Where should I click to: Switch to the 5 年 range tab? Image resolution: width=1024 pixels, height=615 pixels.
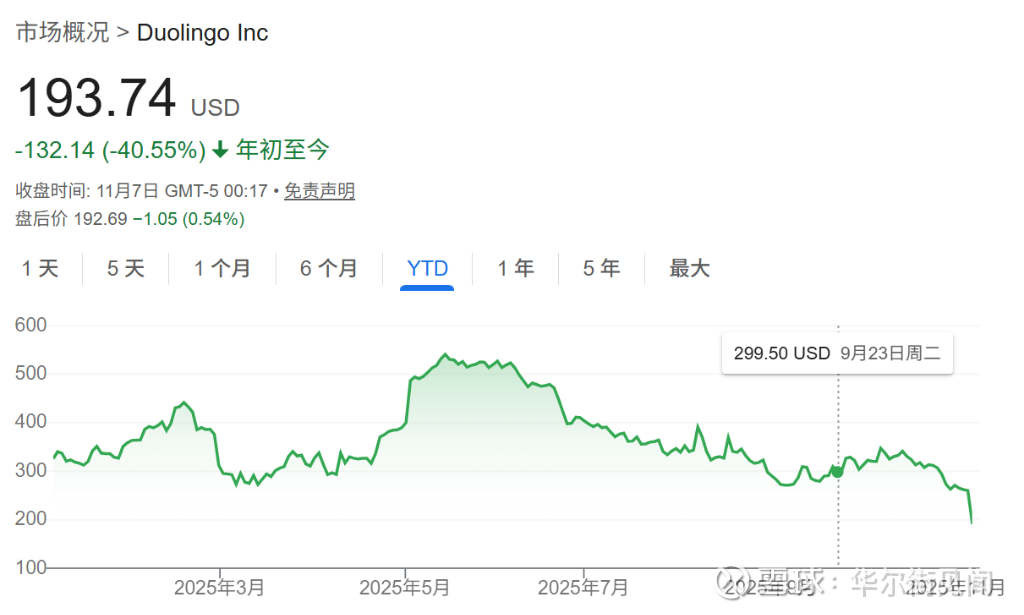tap(602, 268)
